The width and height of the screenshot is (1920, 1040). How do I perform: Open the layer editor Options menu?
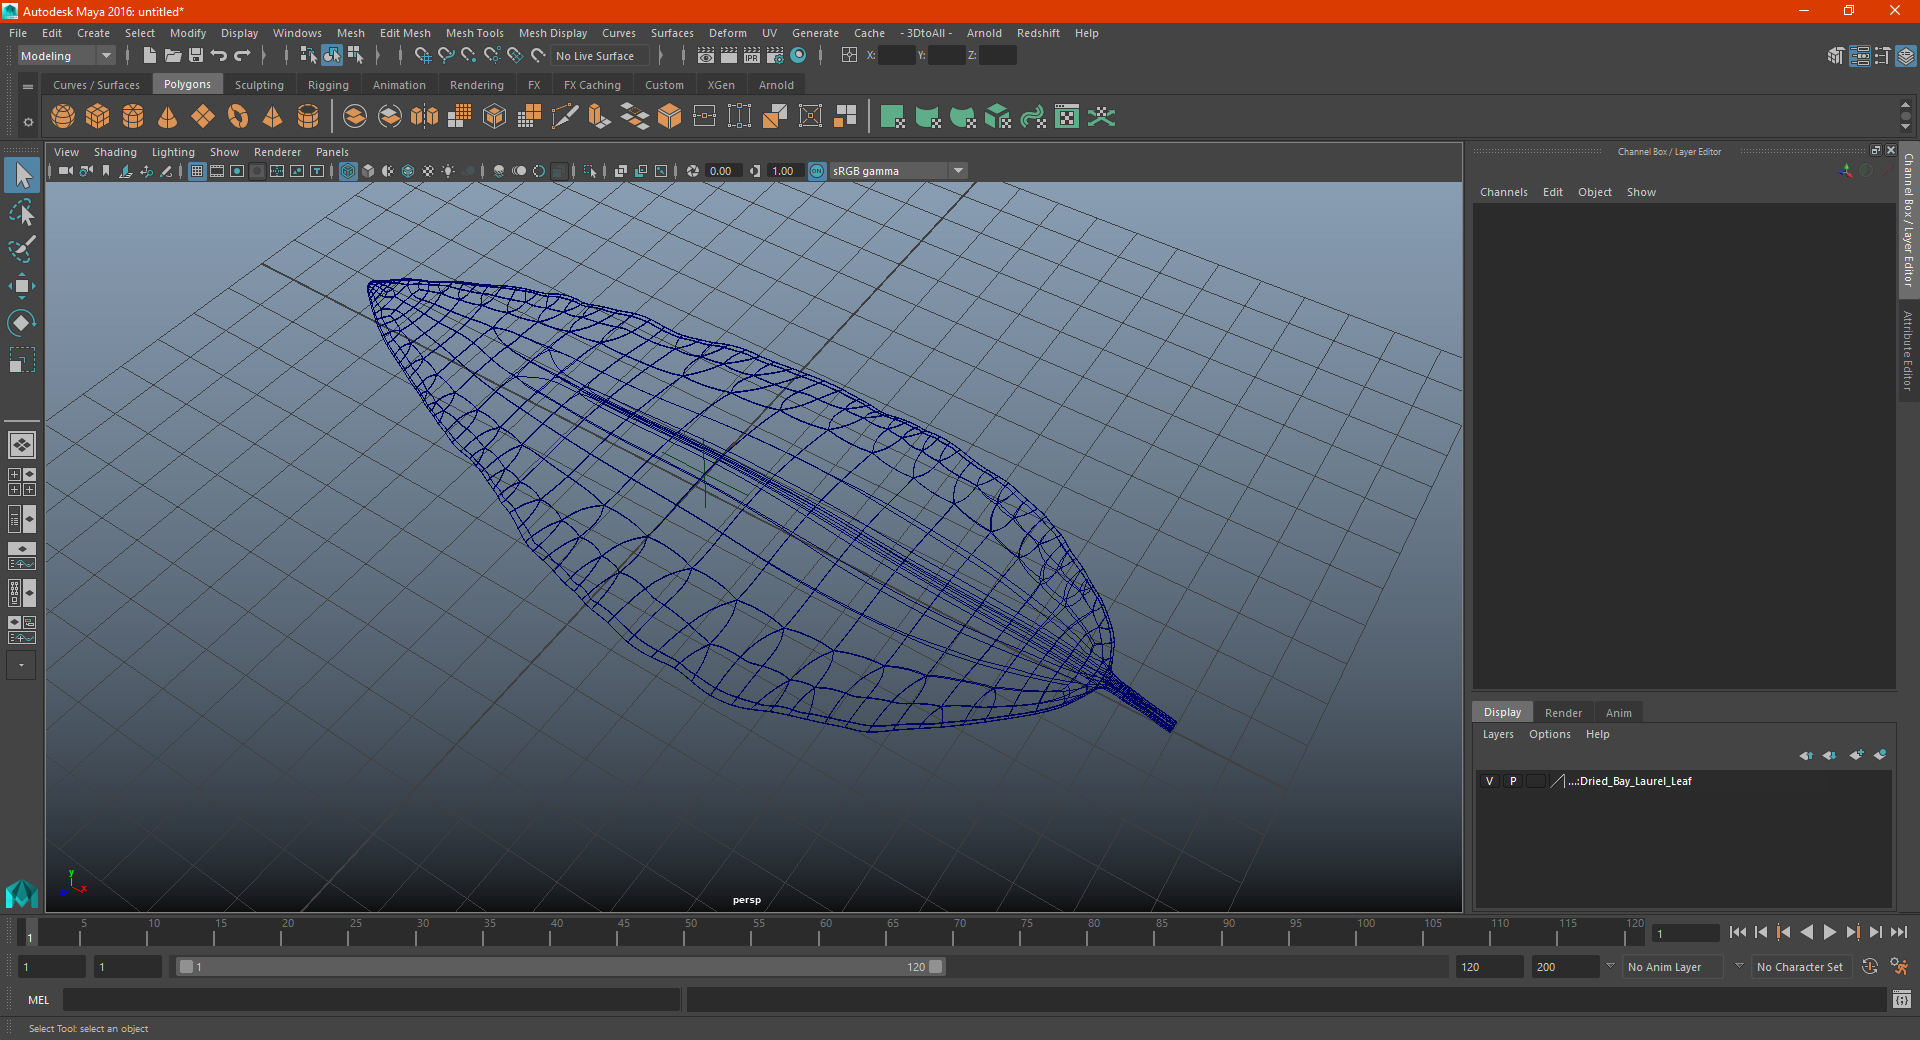click(x=1549, y=734)
